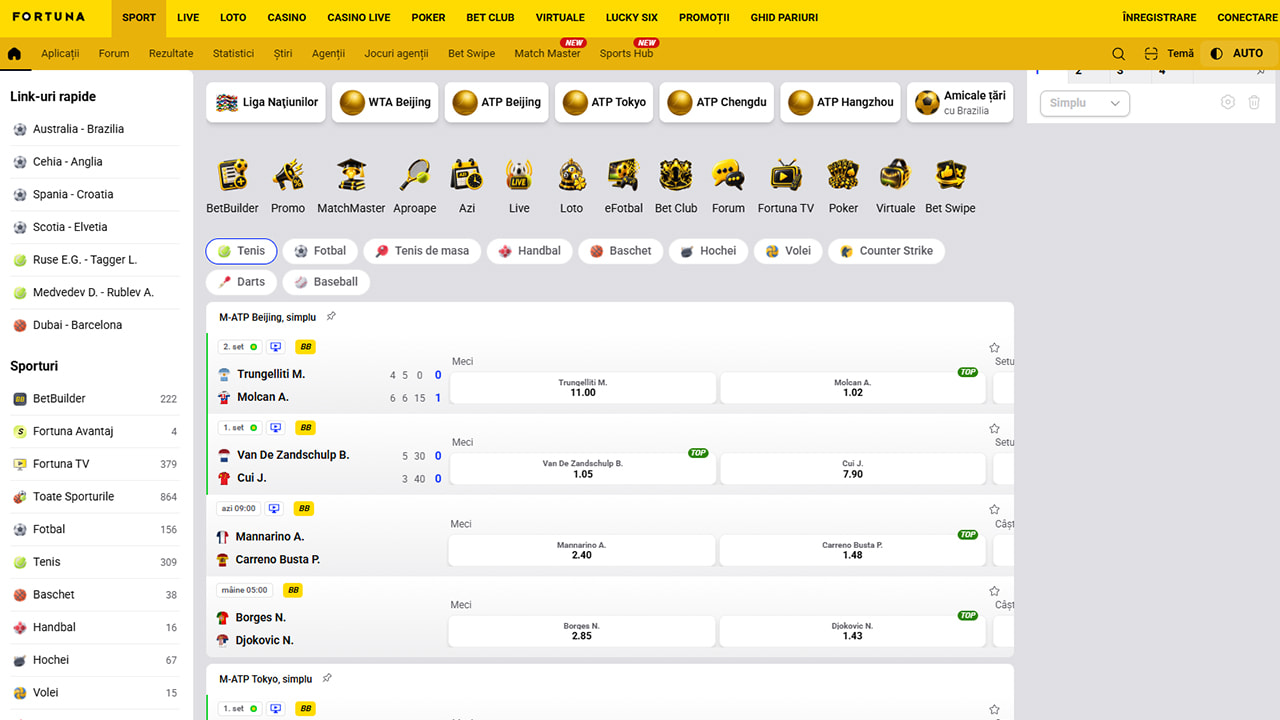Open the Fortuna TV shortcut icon

click(x=786, y=175)
